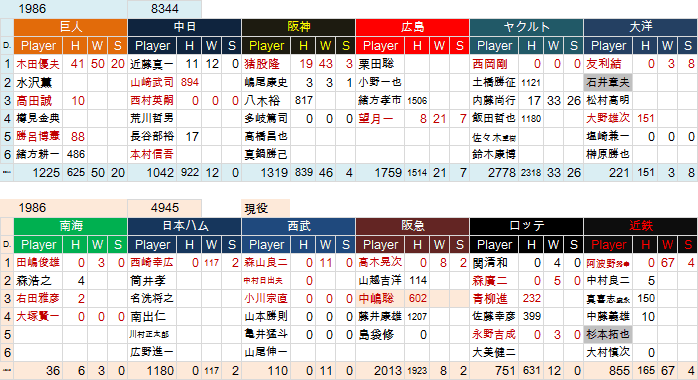Screen dimensions: 698x380
Task: Click player 鈴木康博 cell
Action: click(494, 154)
